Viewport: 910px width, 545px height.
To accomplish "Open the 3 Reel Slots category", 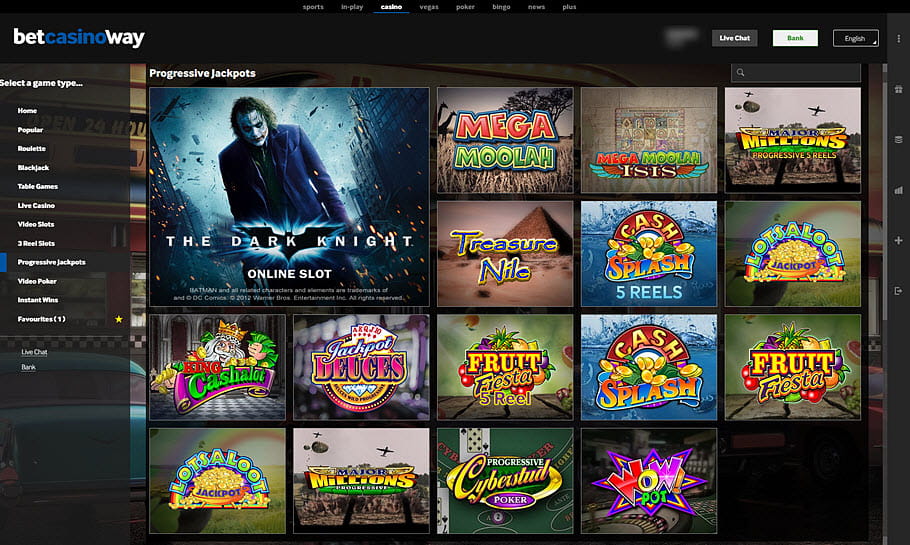I will point(36,243).
